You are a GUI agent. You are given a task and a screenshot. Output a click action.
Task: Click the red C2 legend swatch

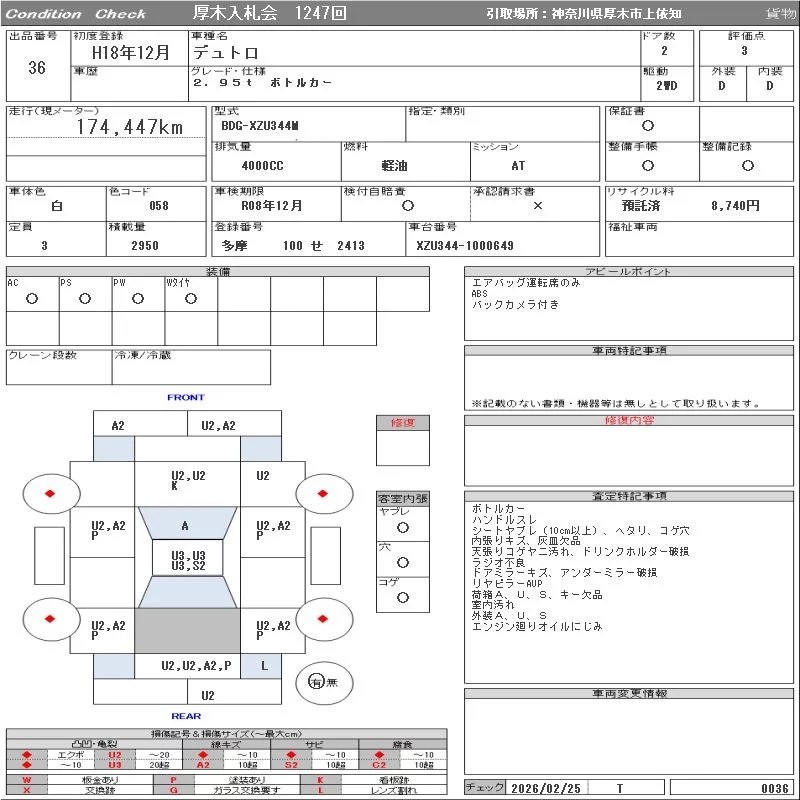tap(379, 765)
